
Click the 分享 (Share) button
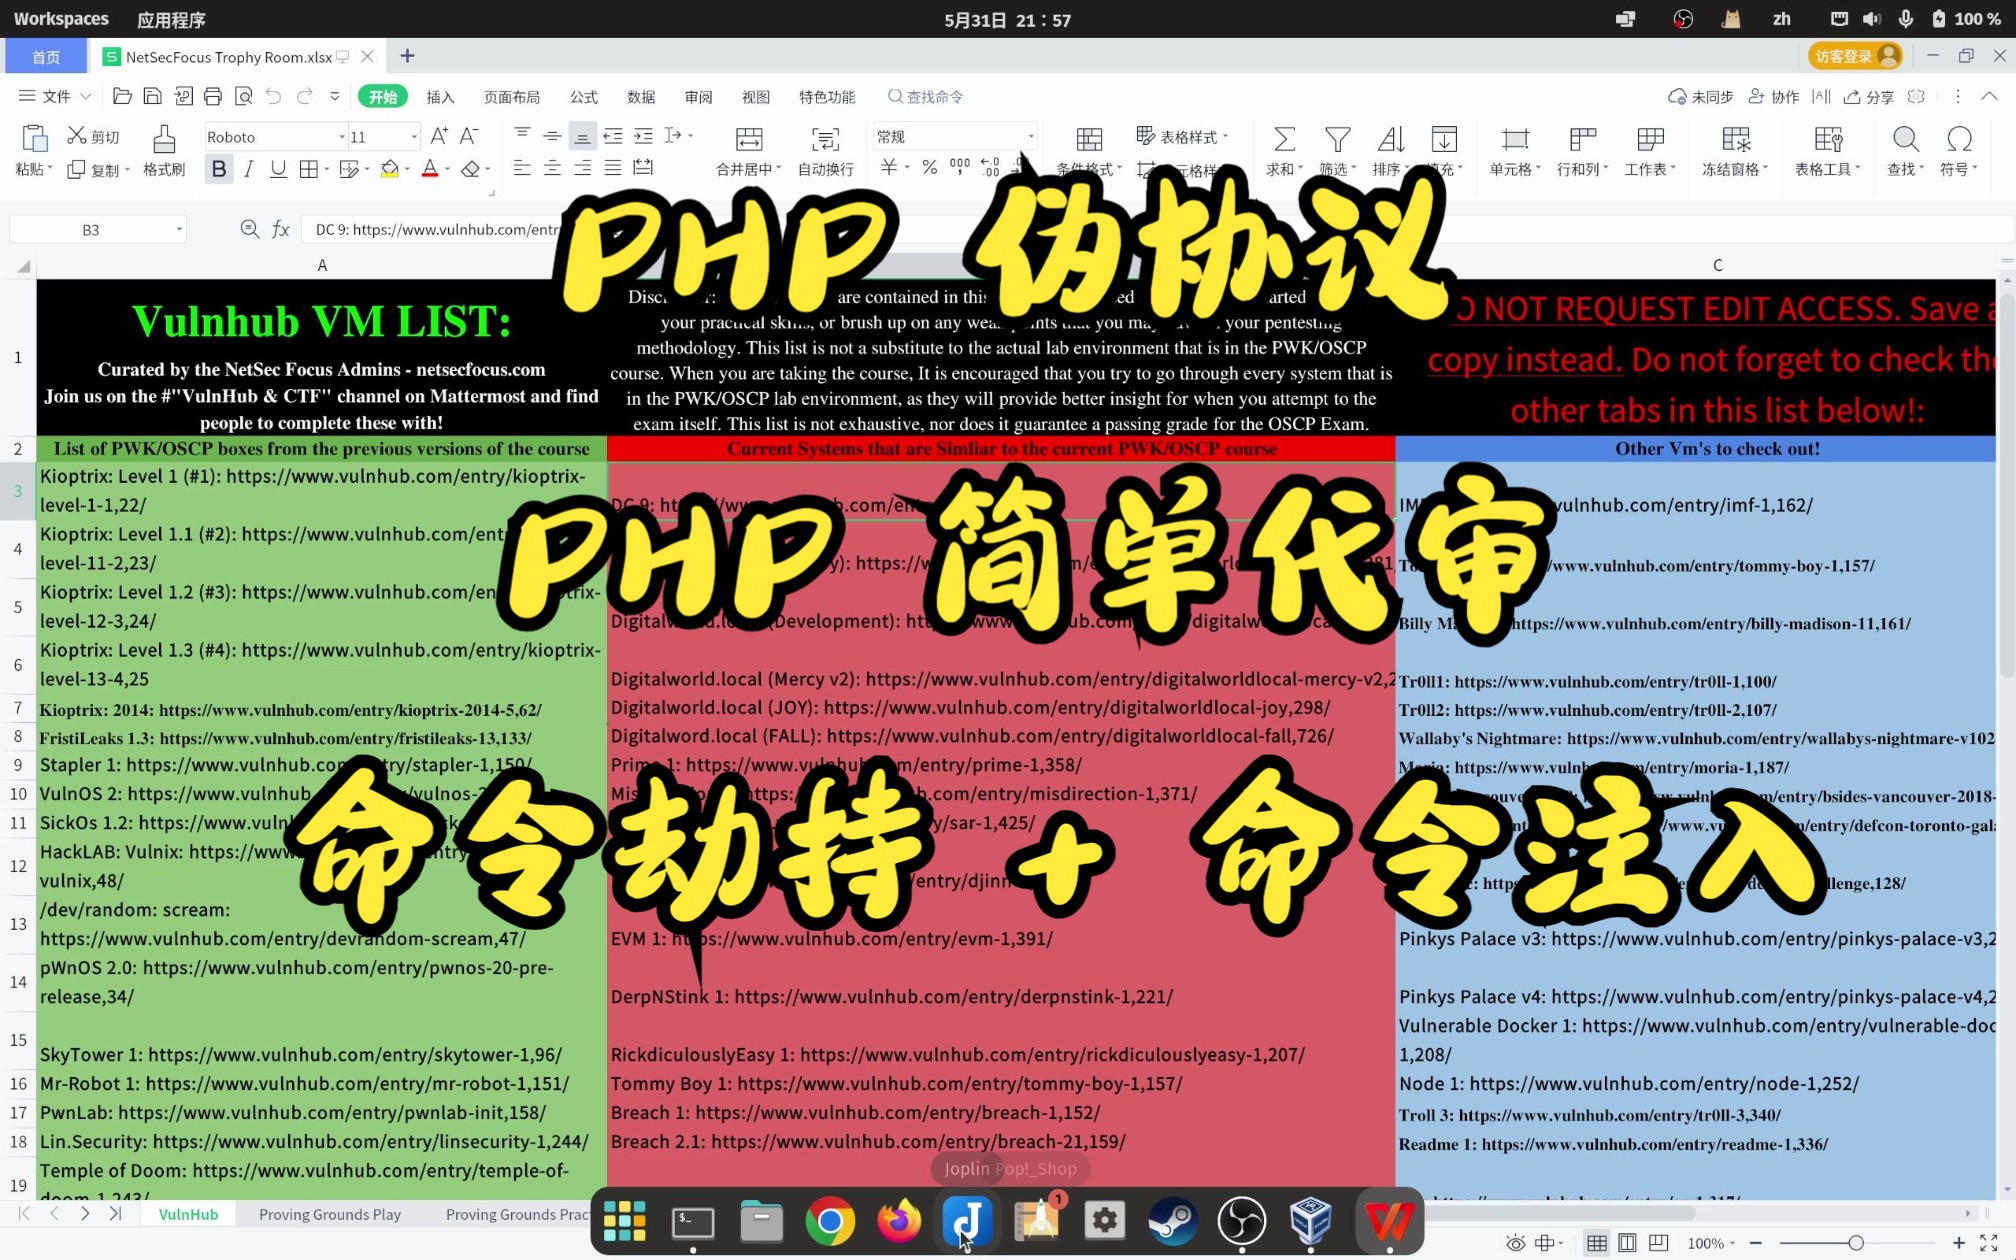coord(1870,97)
